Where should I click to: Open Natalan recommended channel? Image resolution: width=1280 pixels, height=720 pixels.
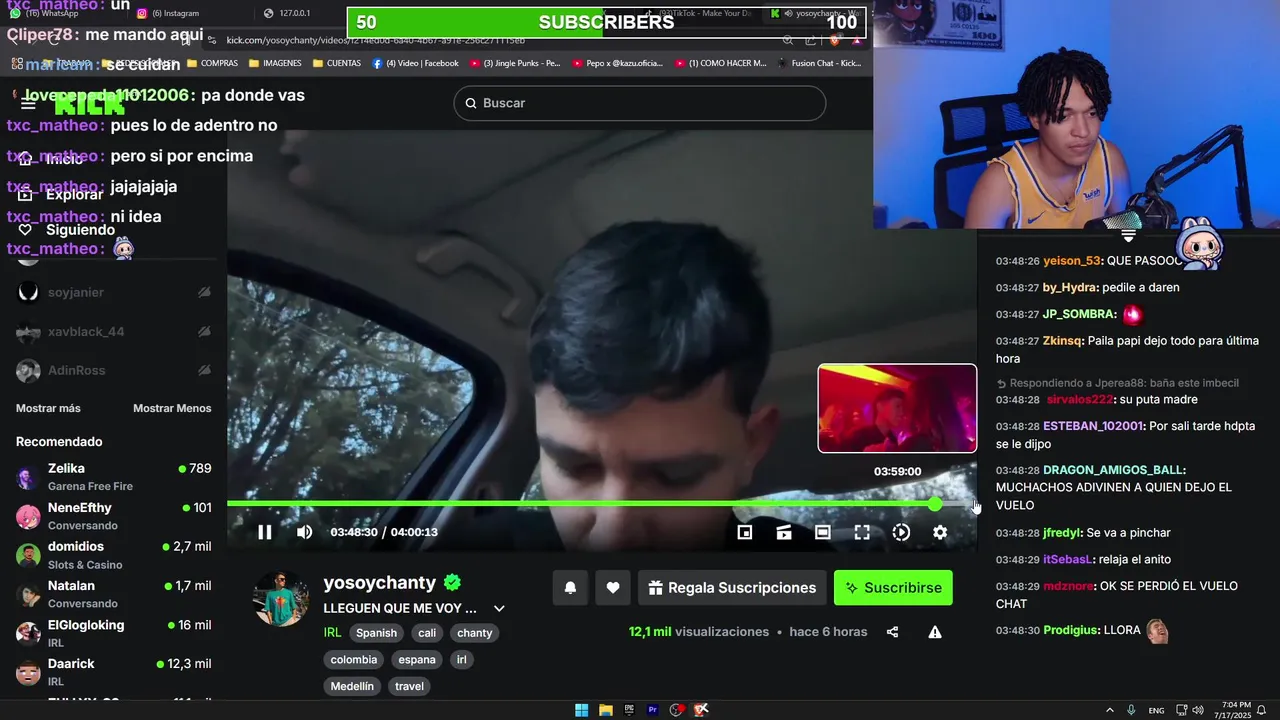pyautogui.click(x=114, y=594)
